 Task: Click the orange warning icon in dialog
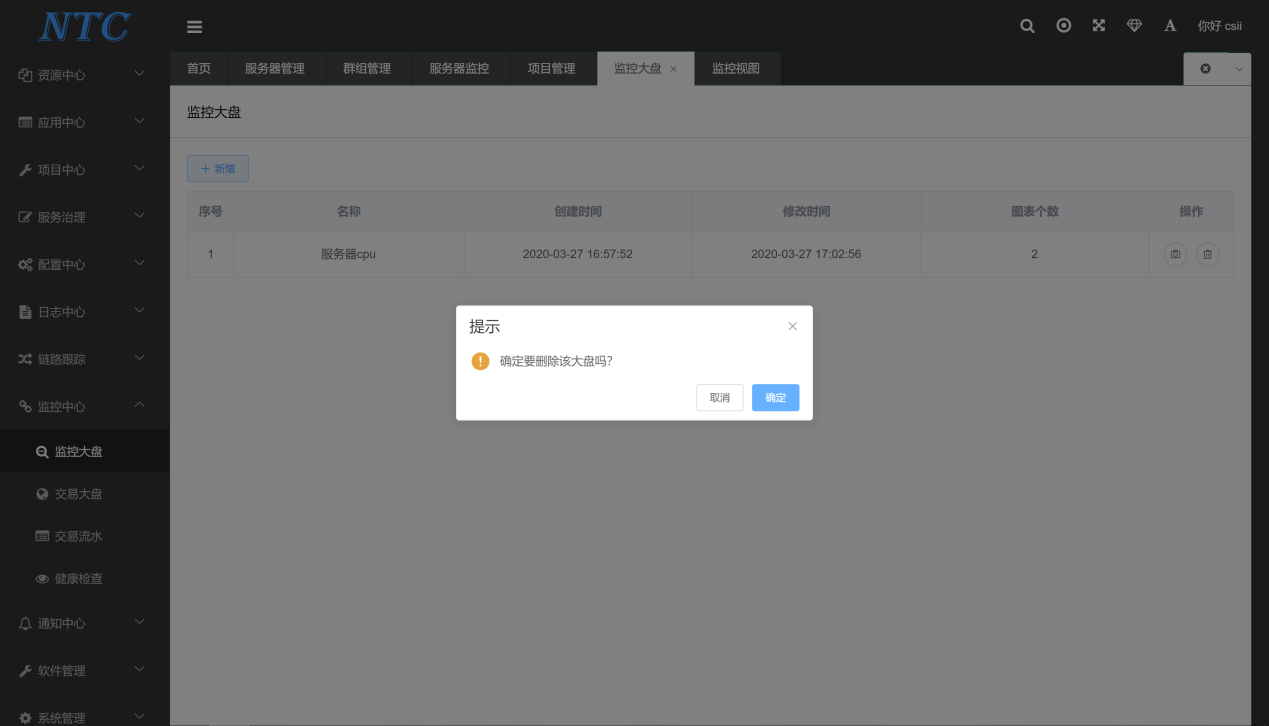click(x=480, y=361)
